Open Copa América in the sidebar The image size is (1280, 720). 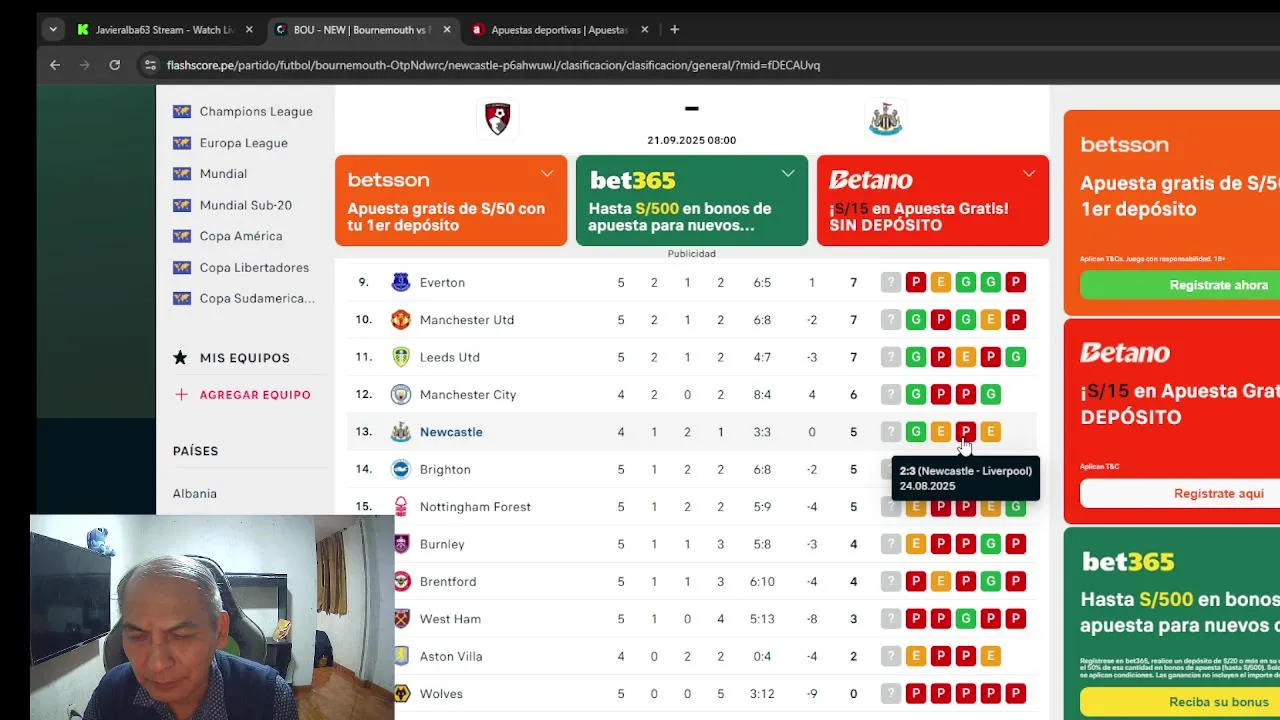(x=240, y=236)
